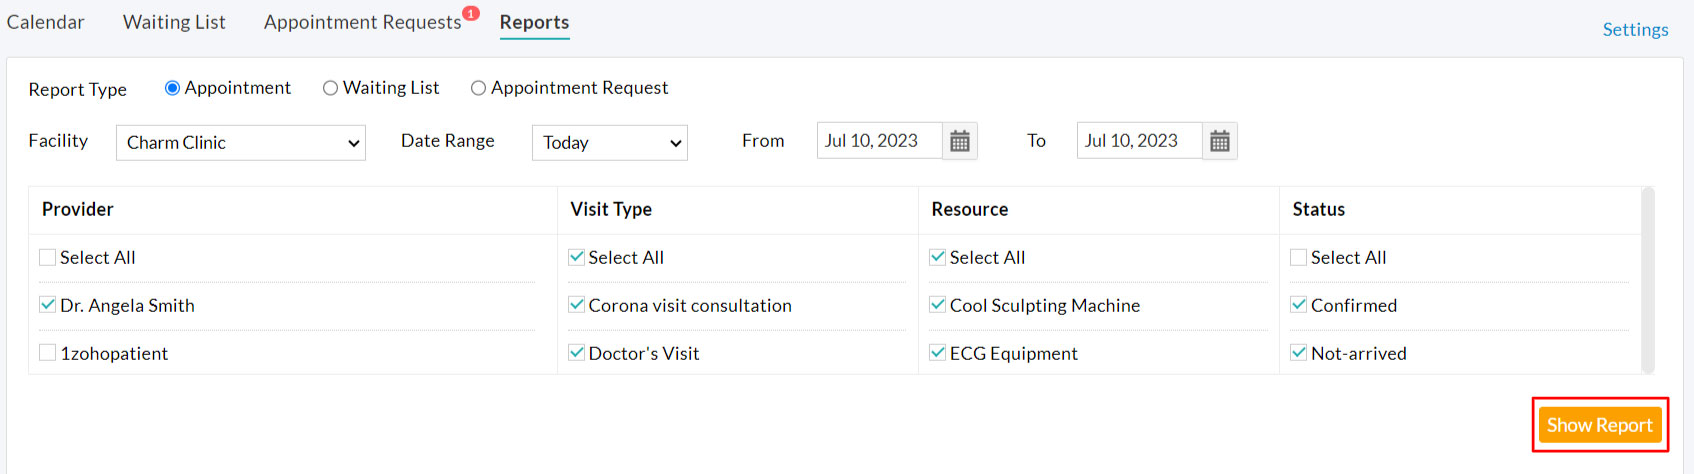Screen dimensions: 1694x474
Task: Click the From date input field
Action: pos(880,141)
